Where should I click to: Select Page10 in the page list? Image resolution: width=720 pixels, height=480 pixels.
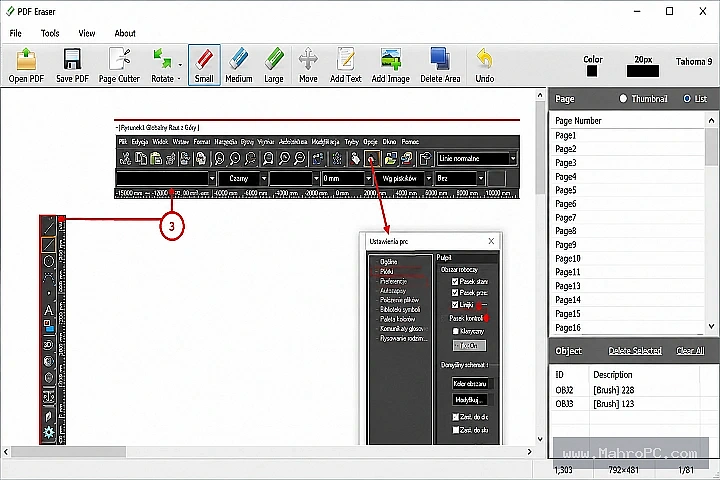pos(627,259)
